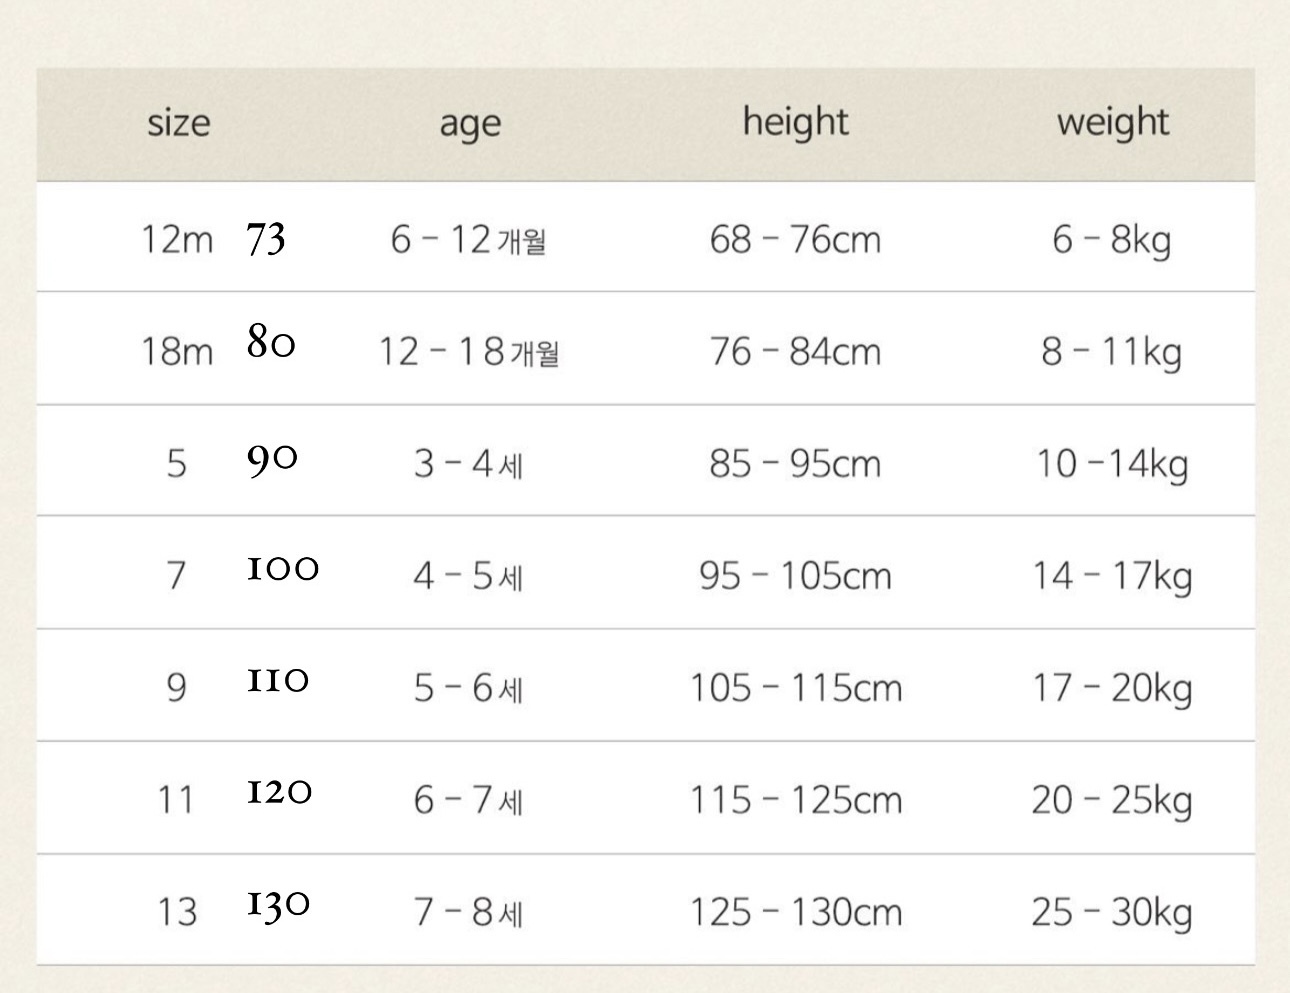
Task: Click the handwritten 80 size number
Action: click(271, 343)
